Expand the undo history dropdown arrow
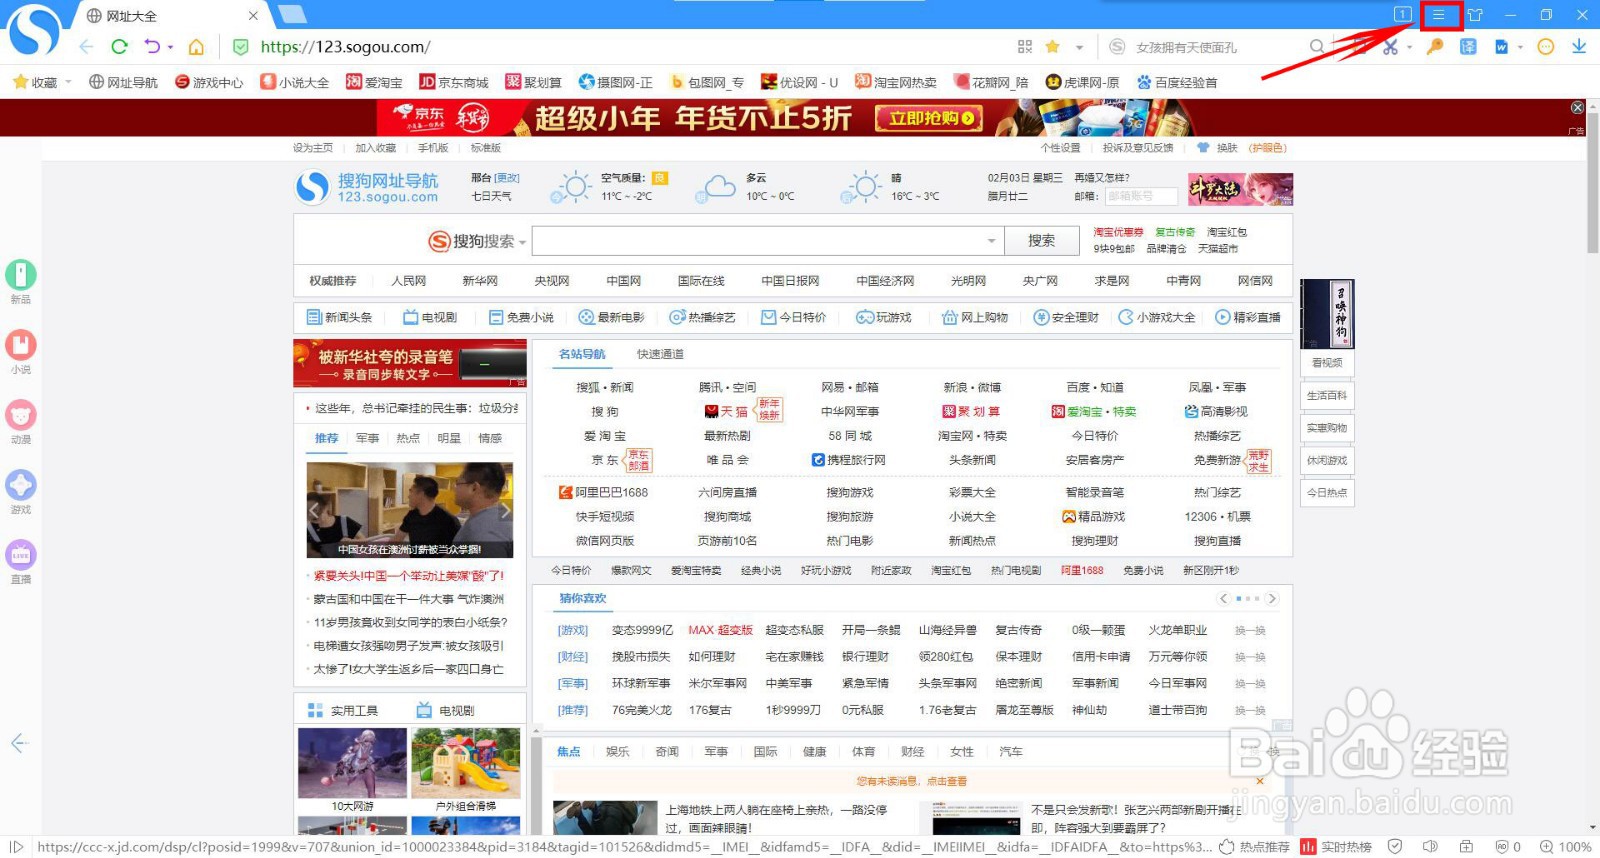This screenshot has width=1600, height=858. click(x=171, y=47)
